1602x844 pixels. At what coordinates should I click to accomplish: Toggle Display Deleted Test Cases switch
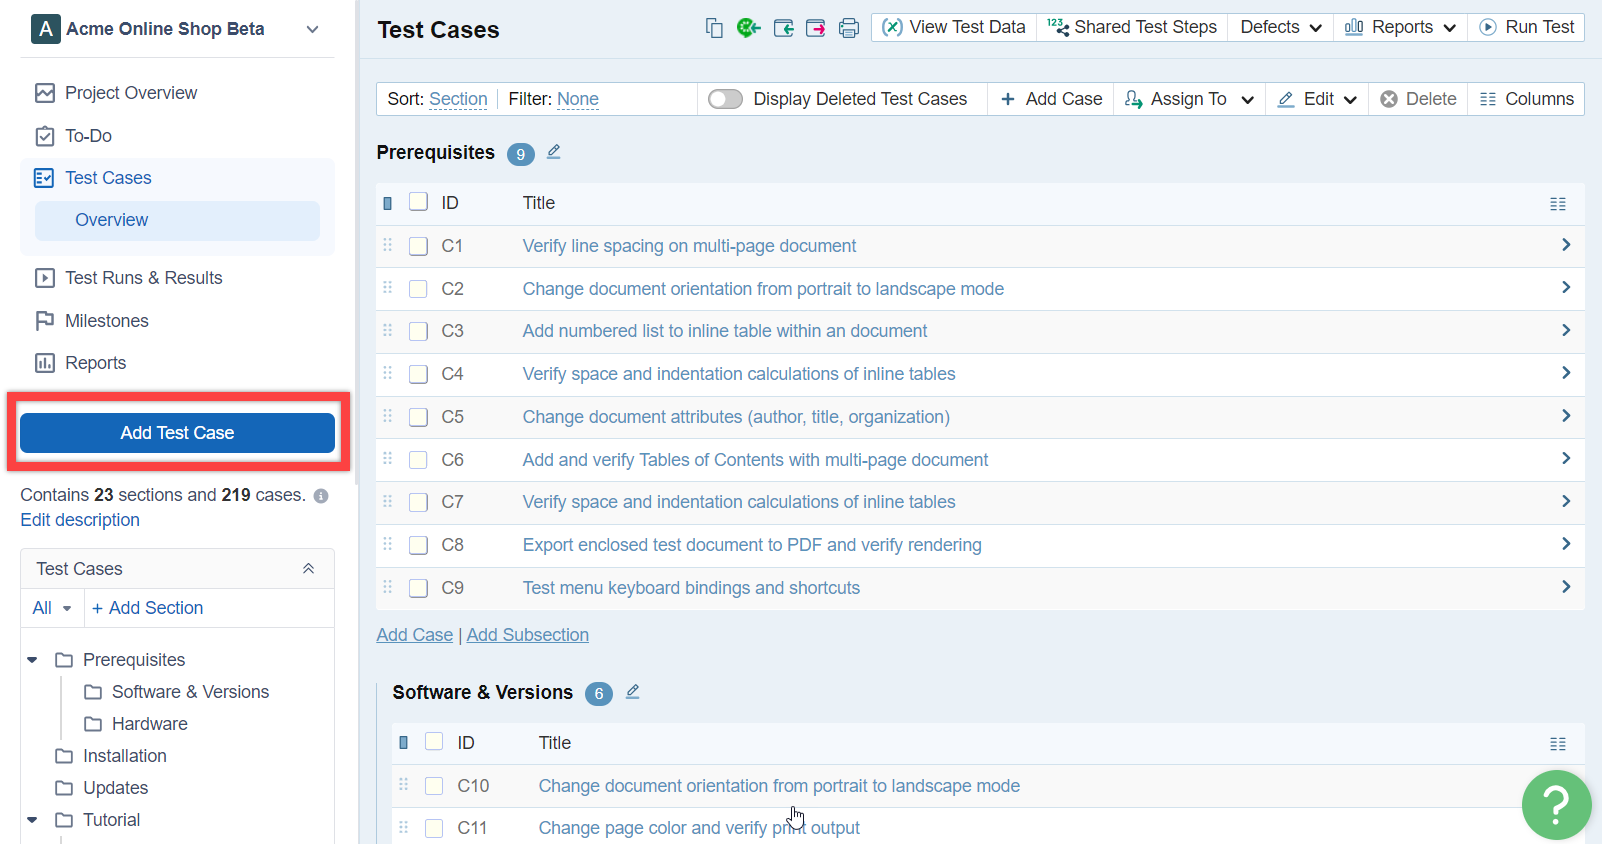coord(725,99)
